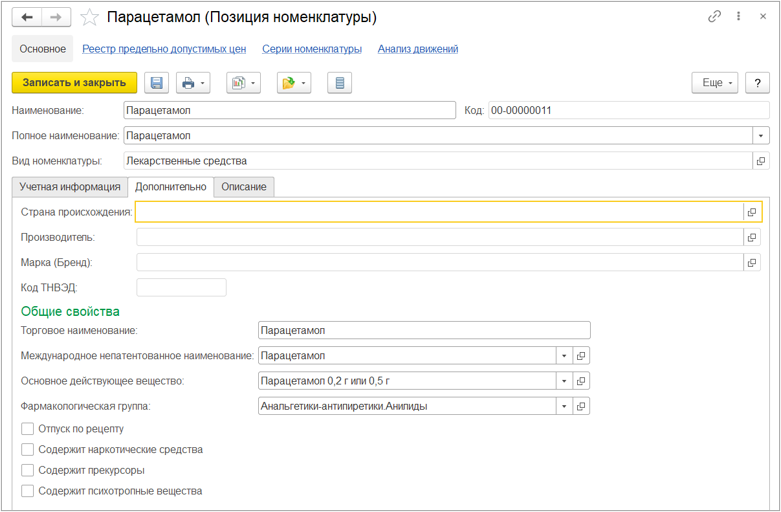Add Парацетамол to favorites with star icon

click(x=90, y=17)
